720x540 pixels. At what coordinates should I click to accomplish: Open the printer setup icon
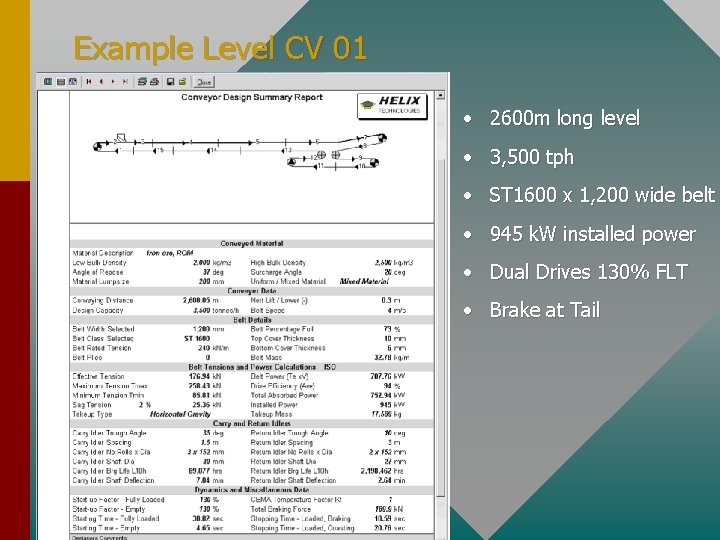click(142, 82)
